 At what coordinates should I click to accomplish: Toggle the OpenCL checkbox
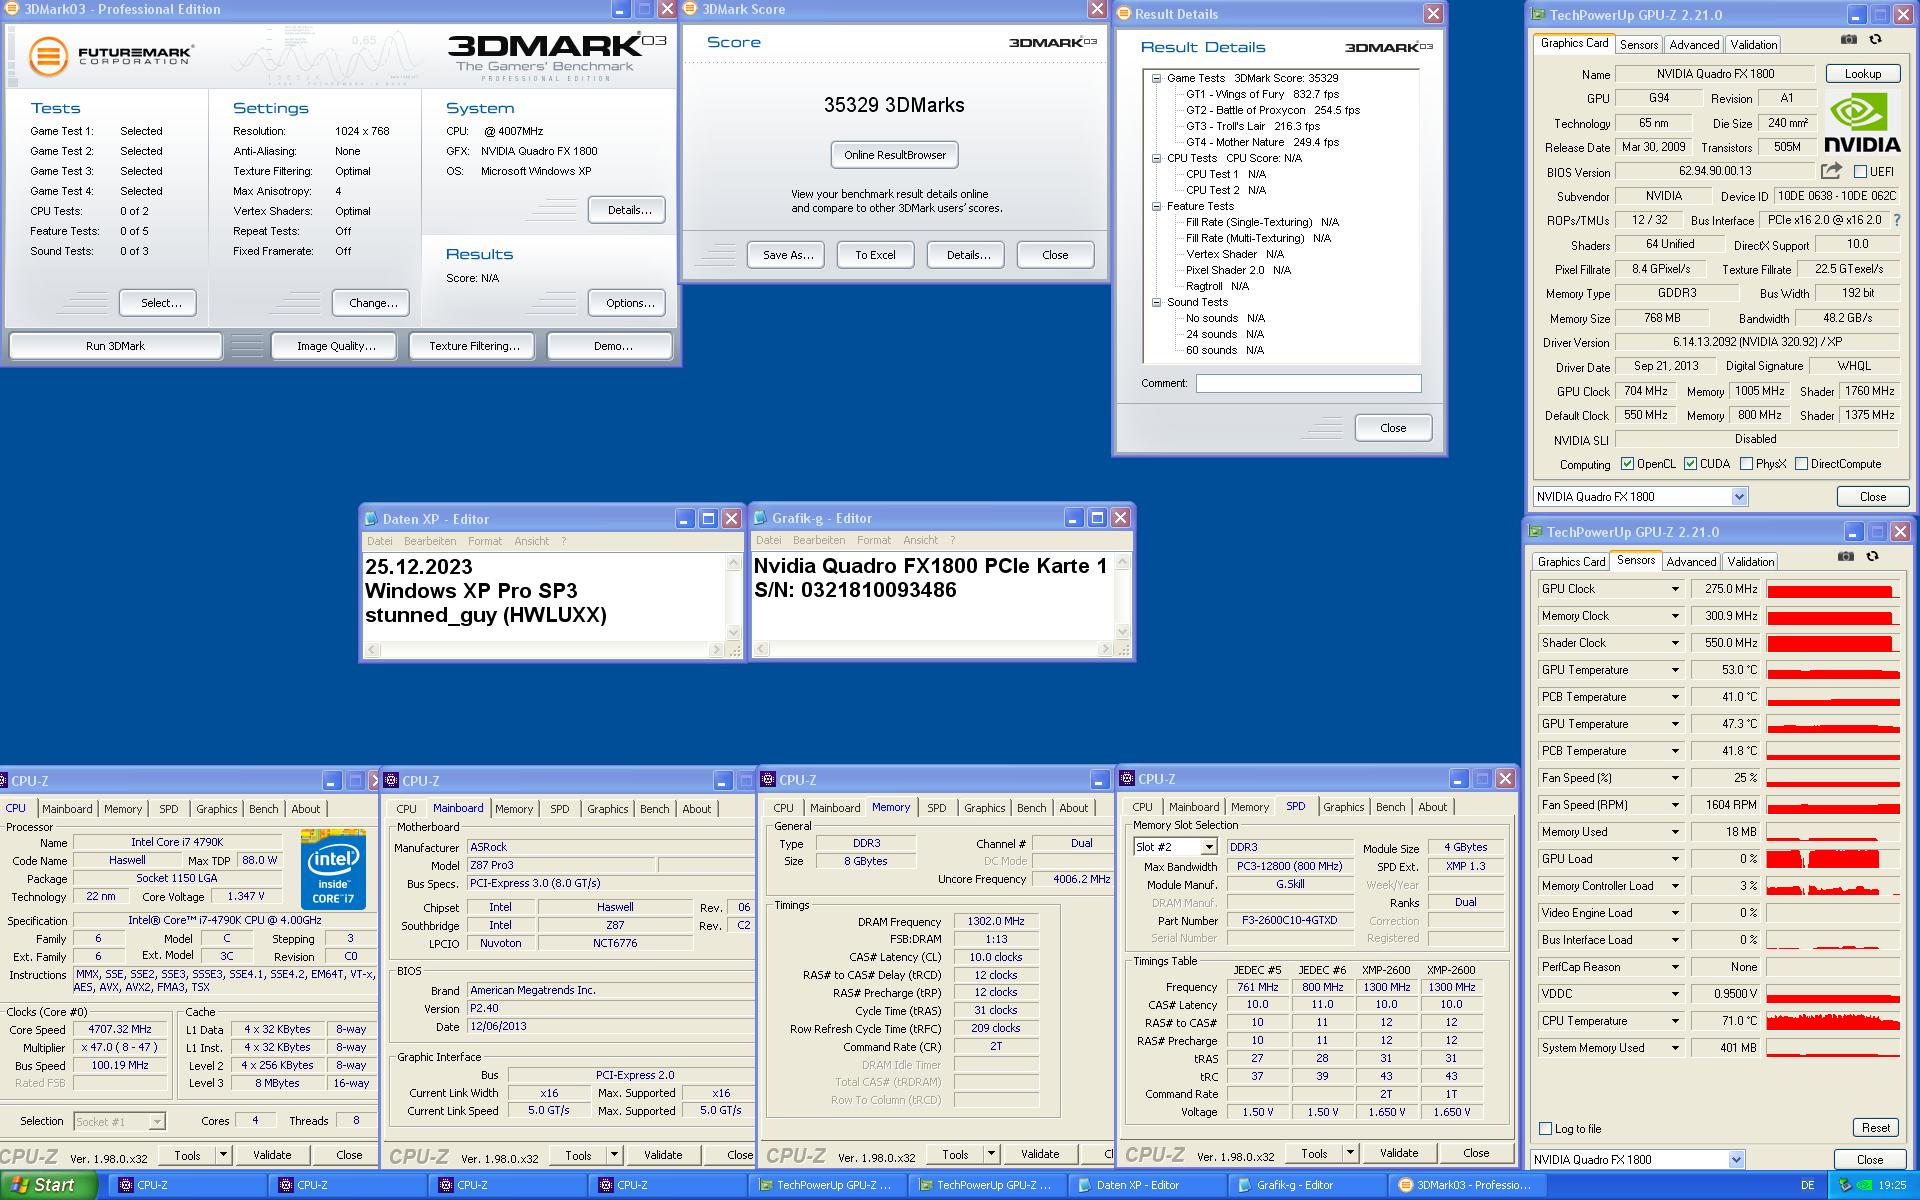[x=1627, y=464]
